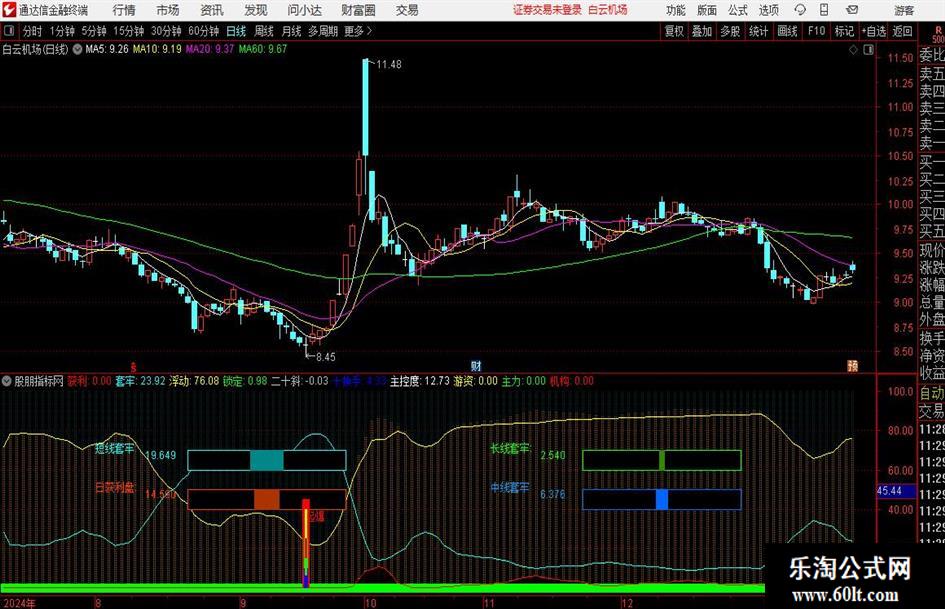Open the 资讯 menu
Viewport: 945px width, 609px height.
[x=212, y=10]
